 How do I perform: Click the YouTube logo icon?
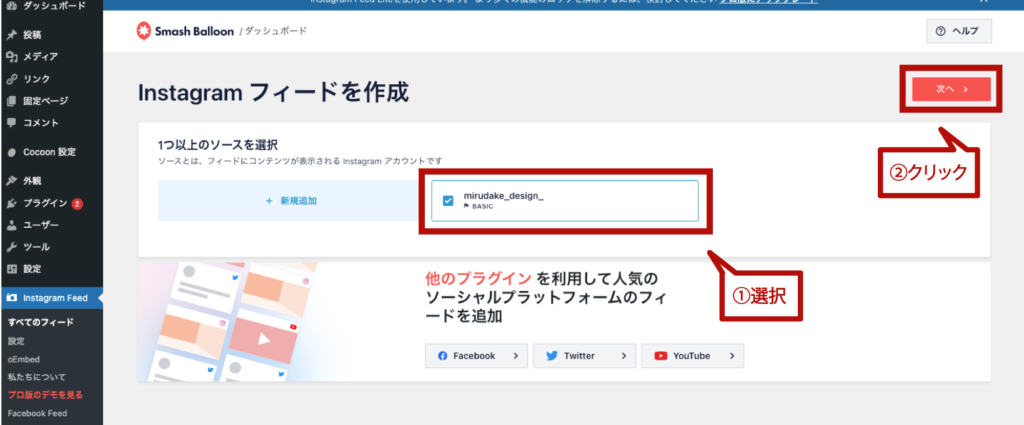point(661,356)
